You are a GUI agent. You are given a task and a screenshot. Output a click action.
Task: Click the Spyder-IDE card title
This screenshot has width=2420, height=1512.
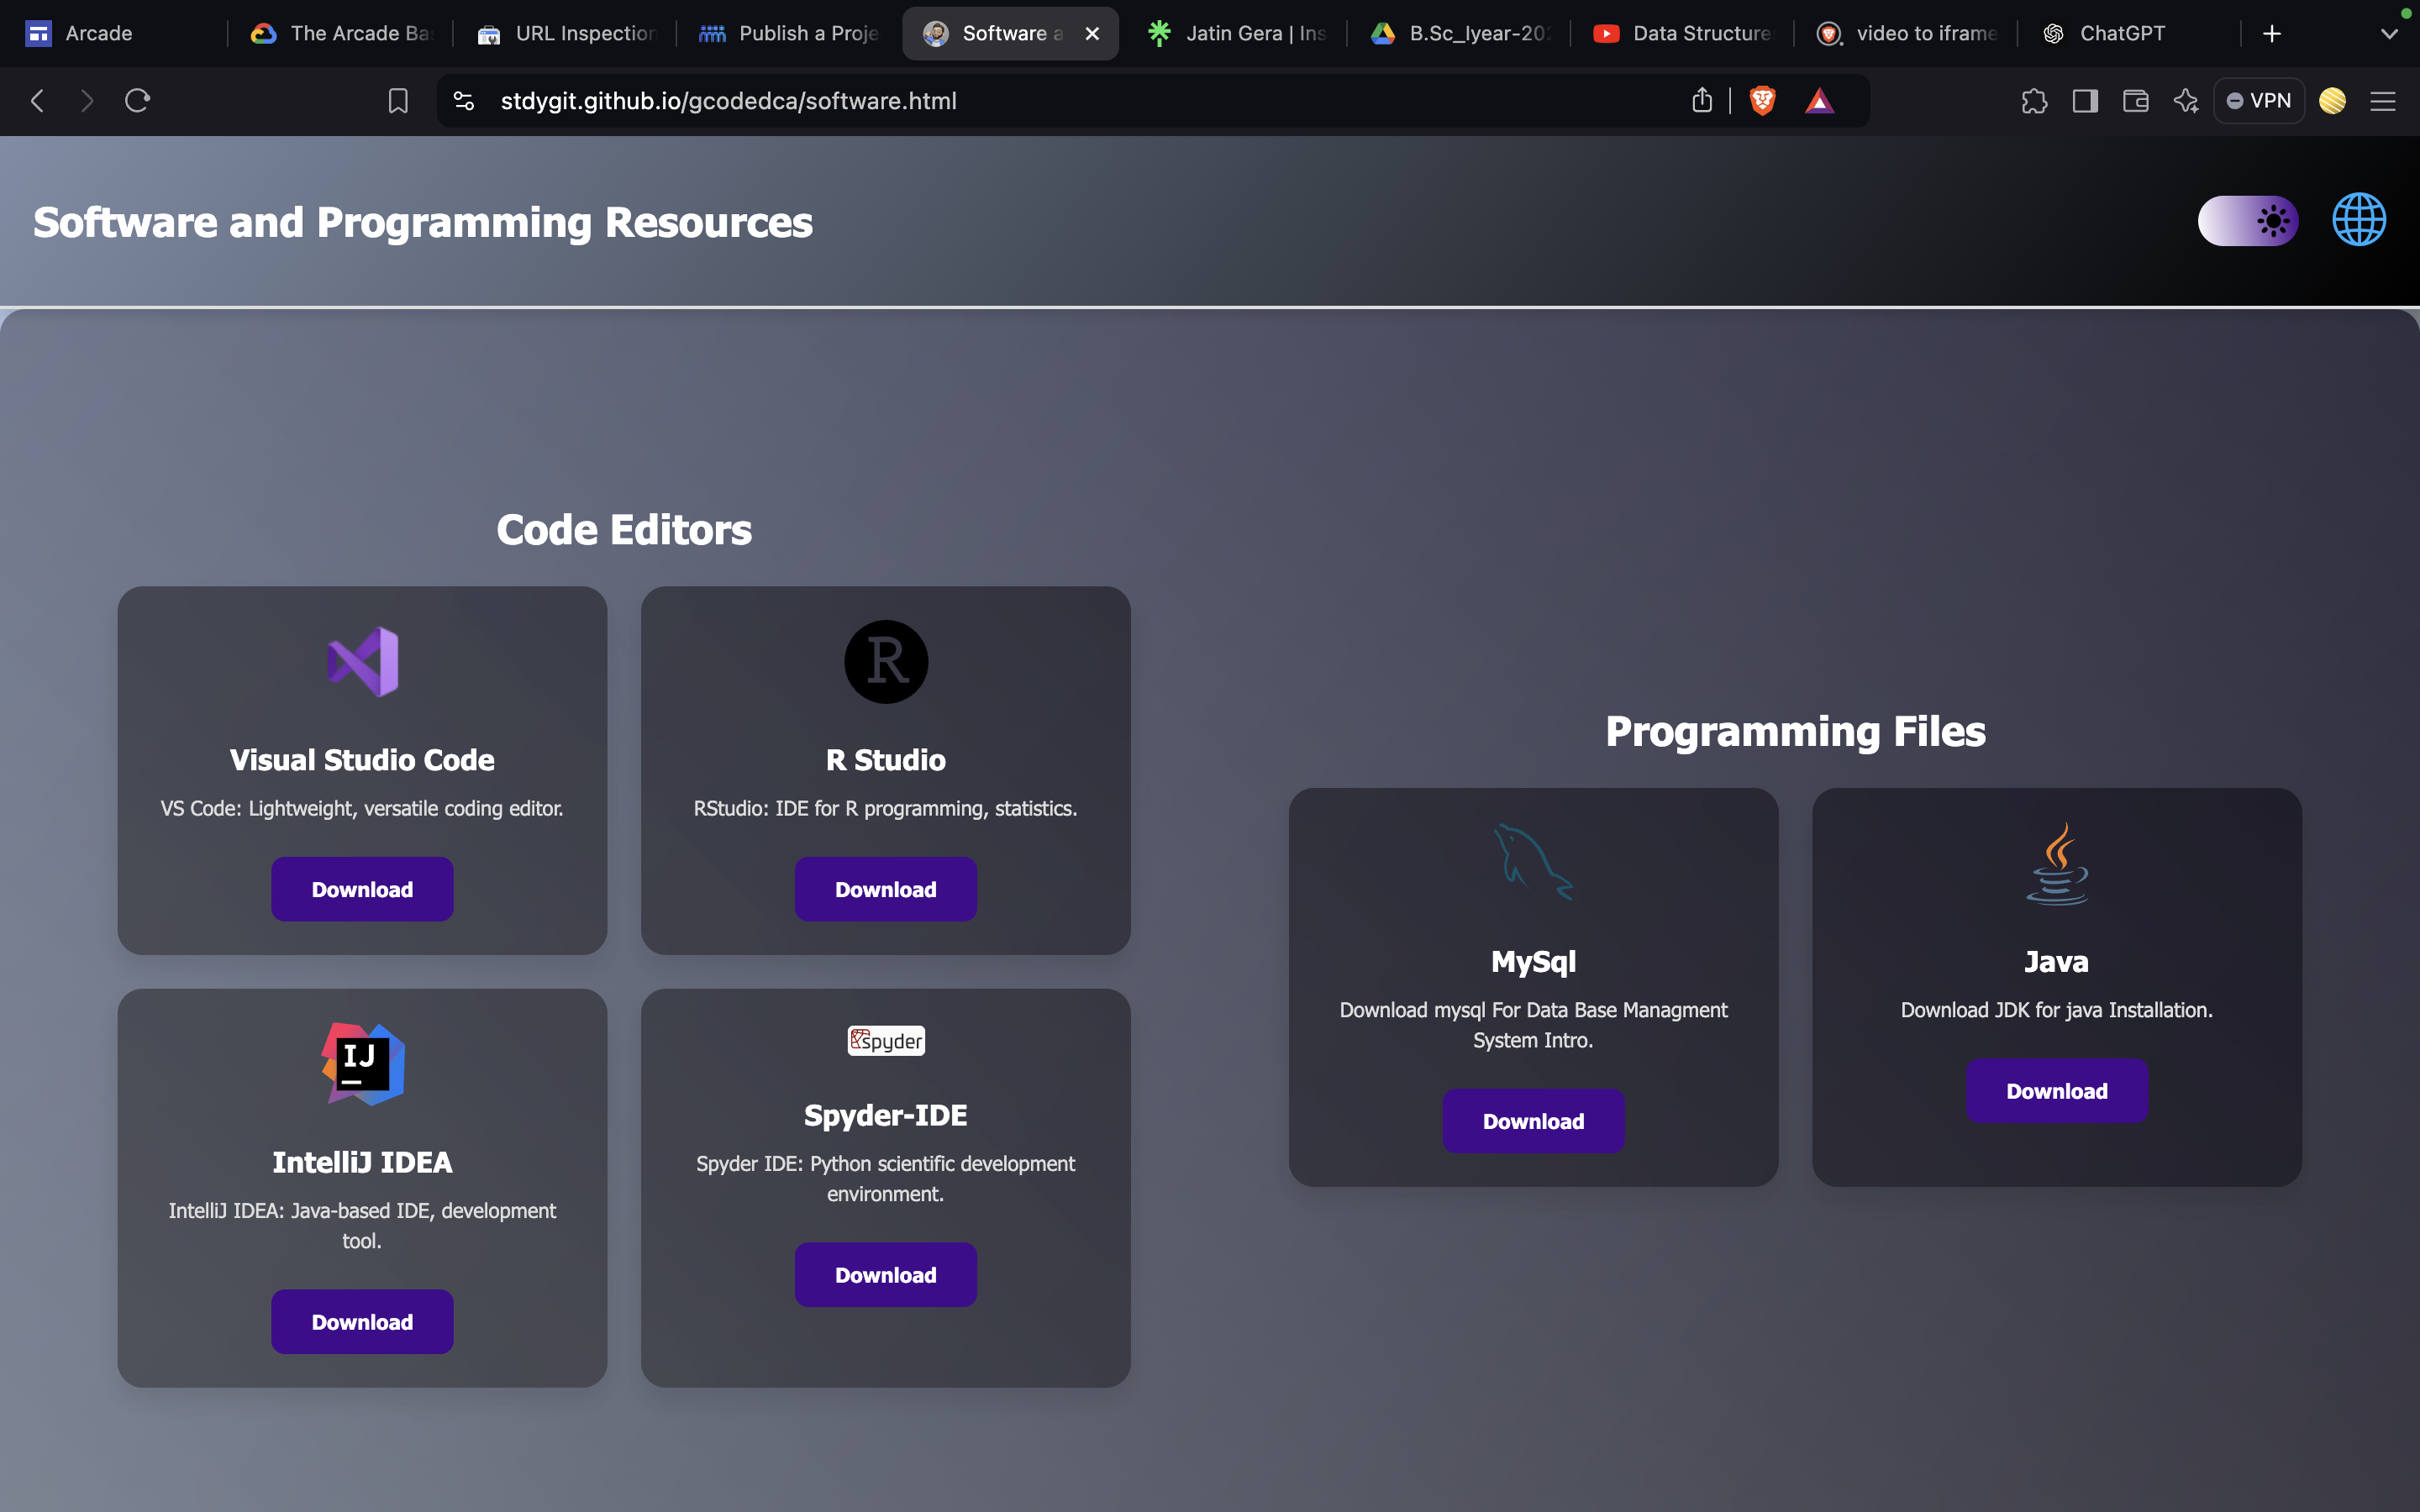click(886, 1115)
